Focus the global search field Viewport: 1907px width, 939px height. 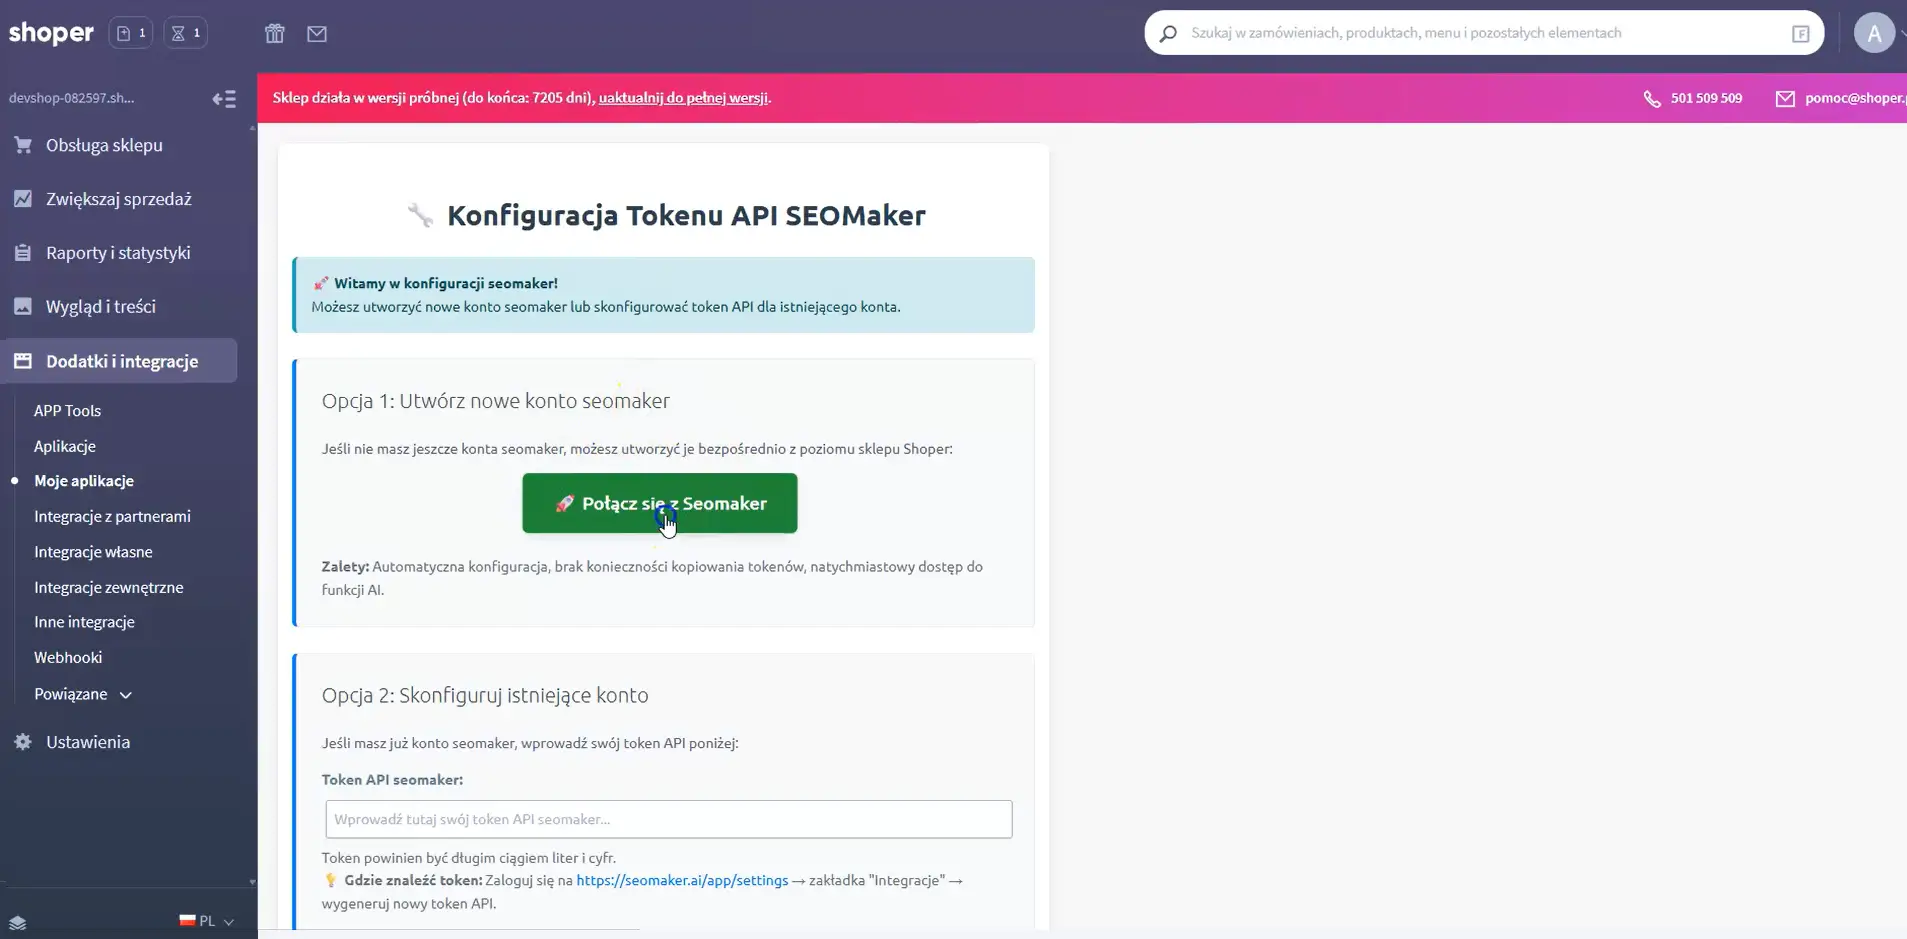click(x=1484, y=33)
